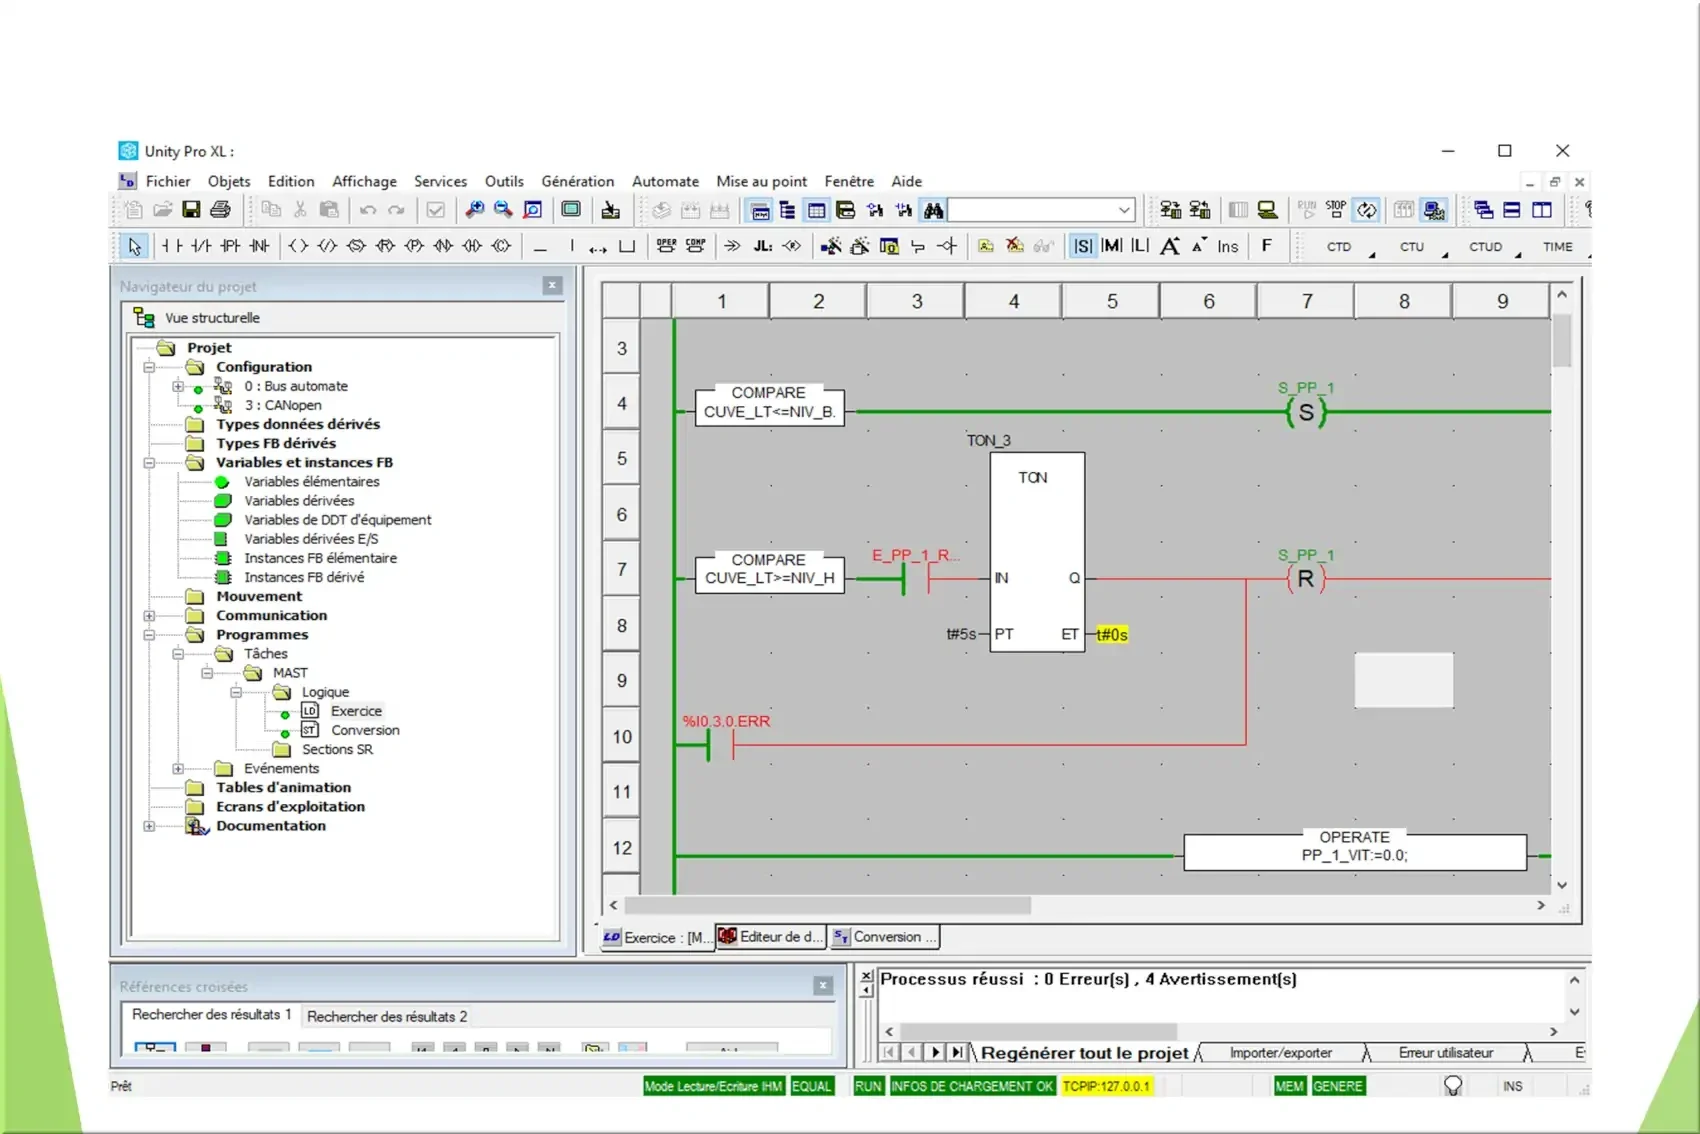Insert a COMP compare block

(695, 246)
